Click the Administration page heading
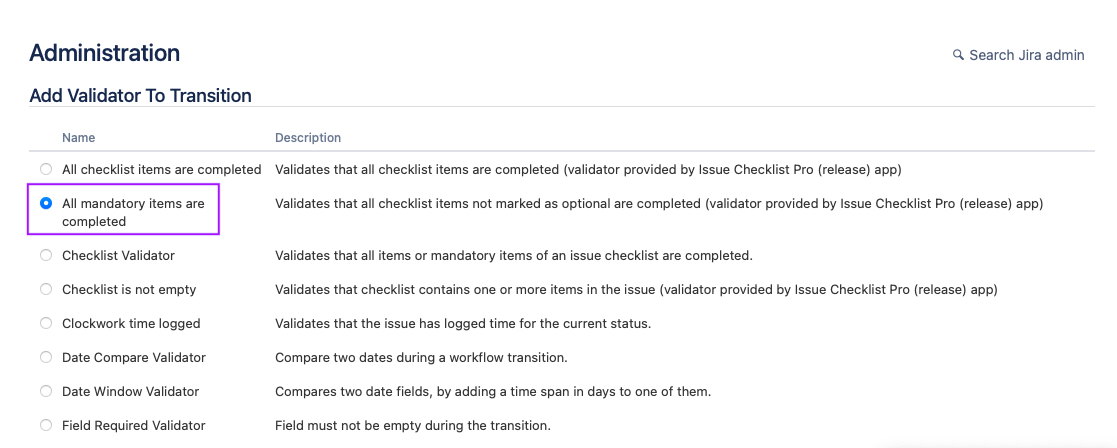1117x448 pixels. click(x=105, y=53)
